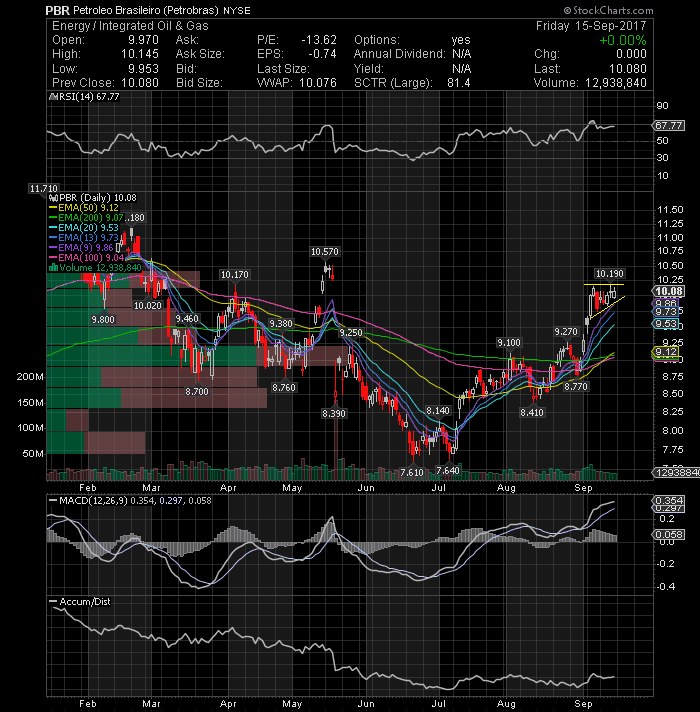Click the candlestick icon beside PBR (Daily)
This screenshot has width=700, height=712.
pos(53,198)
